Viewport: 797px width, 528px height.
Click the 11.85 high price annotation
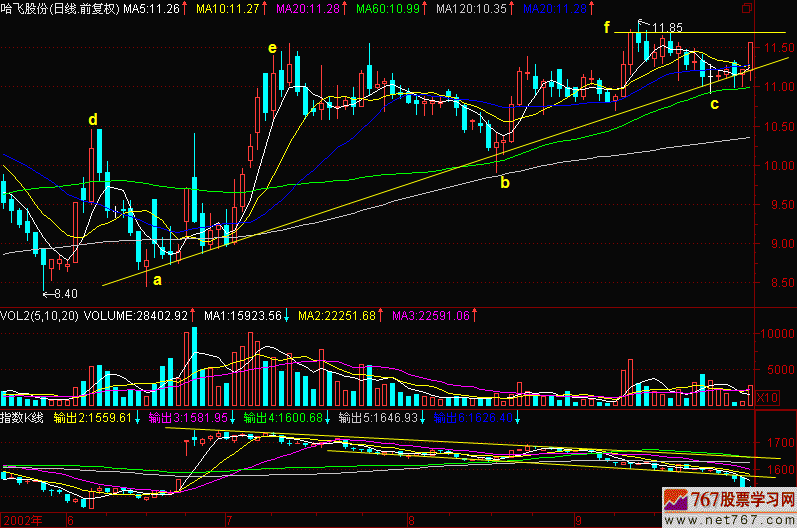click(667, 27)
